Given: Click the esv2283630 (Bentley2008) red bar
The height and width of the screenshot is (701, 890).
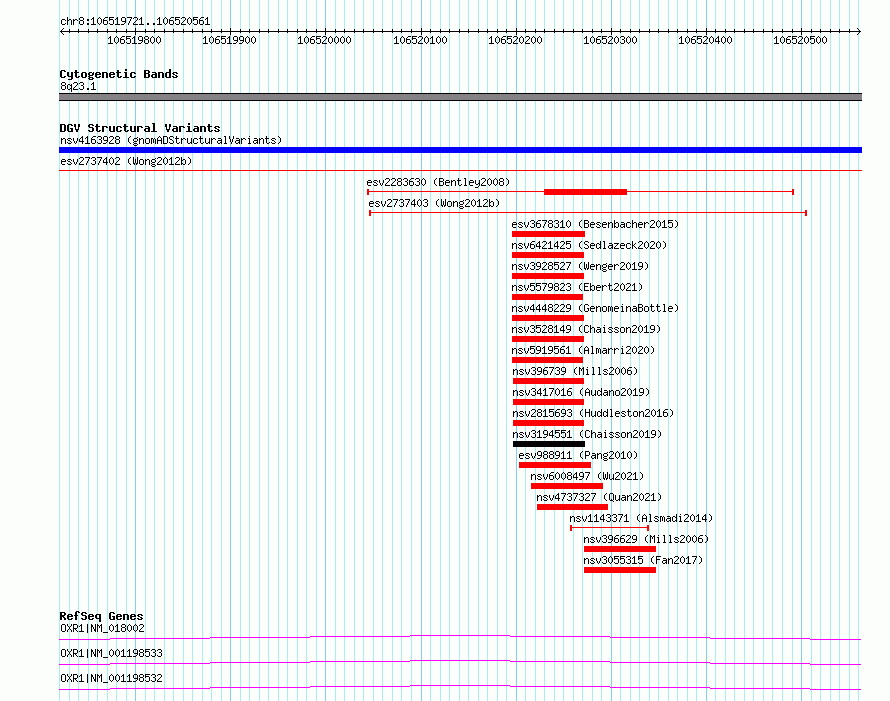Looking at the screenshot, I should 585,192.
